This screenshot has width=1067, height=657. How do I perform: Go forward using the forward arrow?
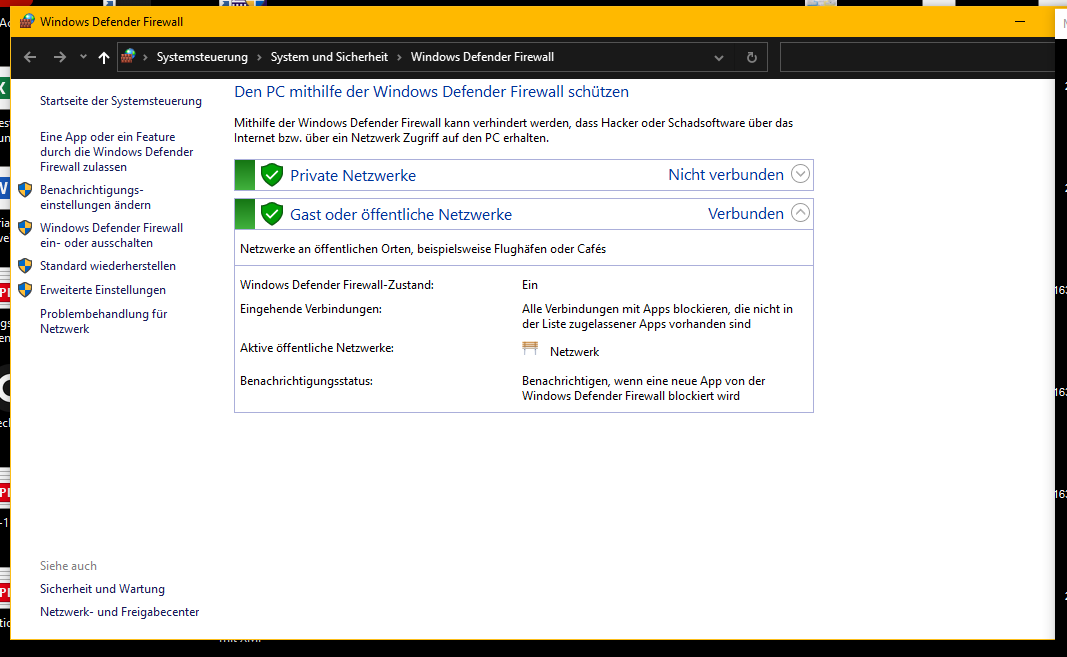(60, 57)
